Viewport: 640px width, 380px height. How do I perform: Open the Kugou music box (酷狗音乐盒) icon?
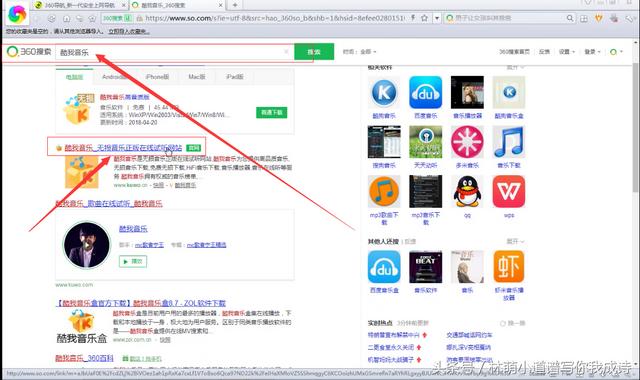509,92
